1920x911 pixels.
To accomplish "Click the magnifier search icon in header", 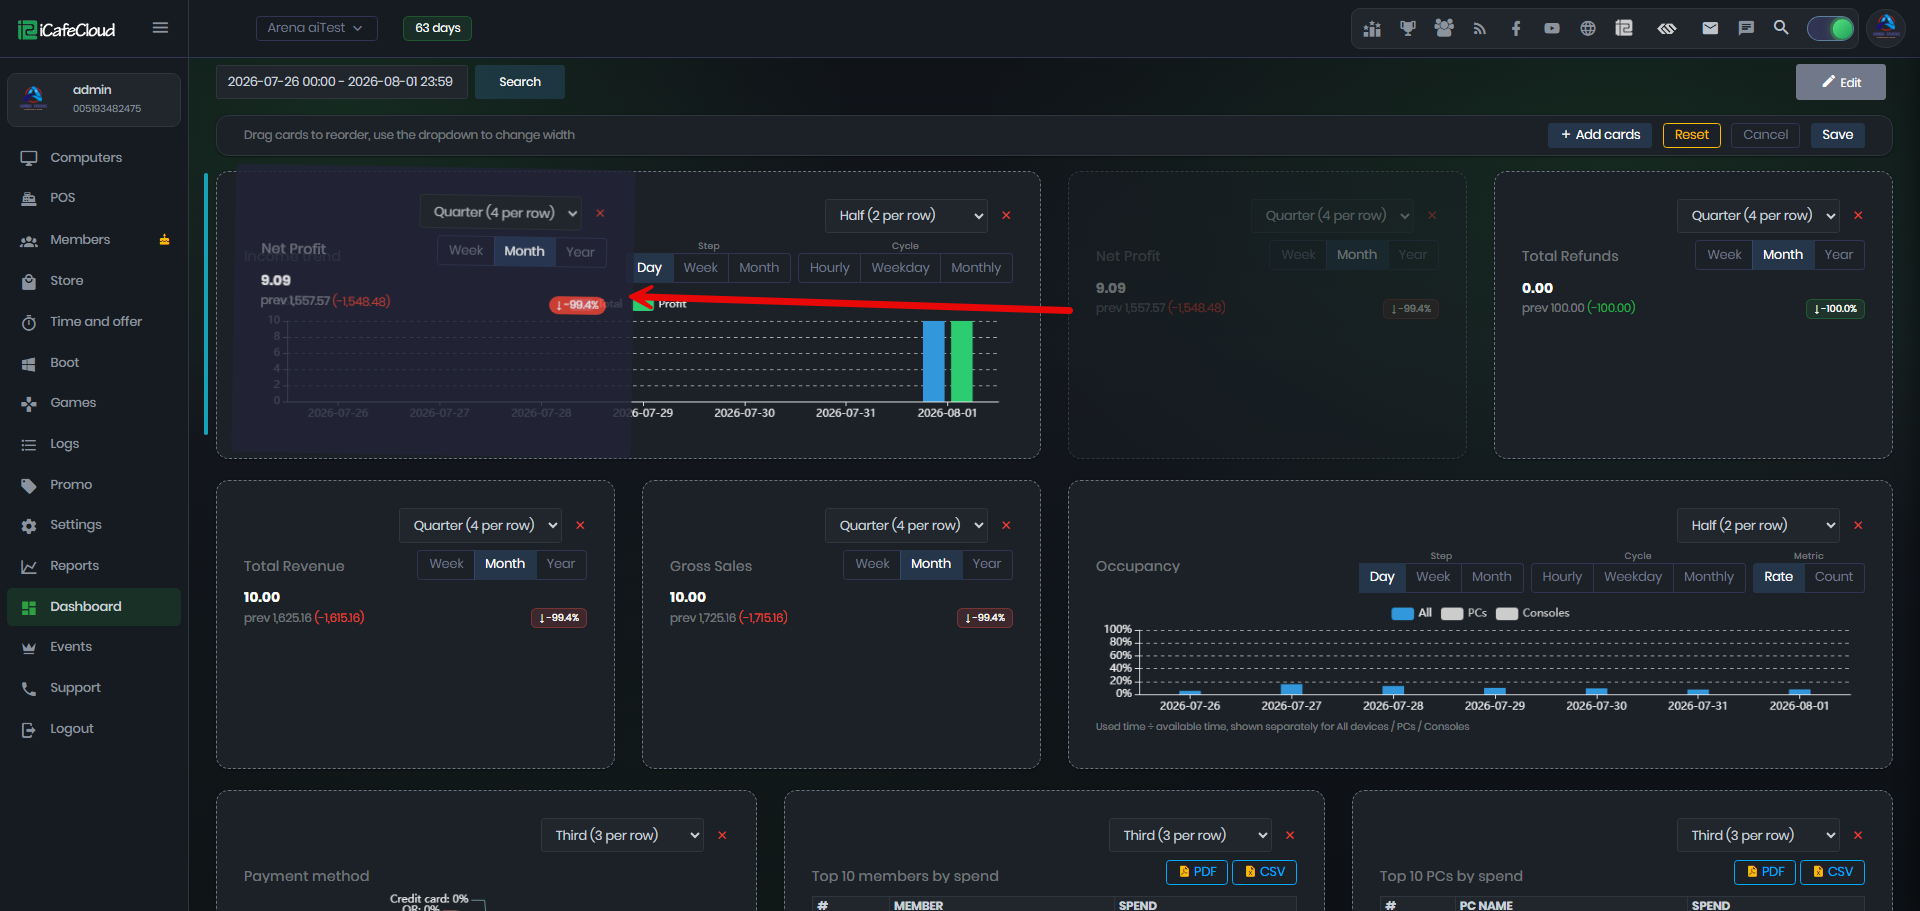I will [x=1781, y=28].
